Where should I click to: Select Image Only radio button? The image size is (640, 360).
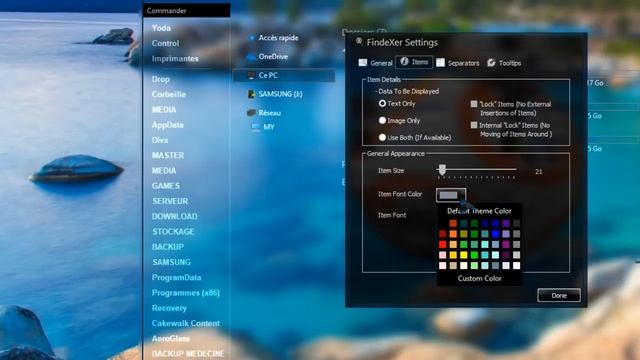(x=382, y=120)
